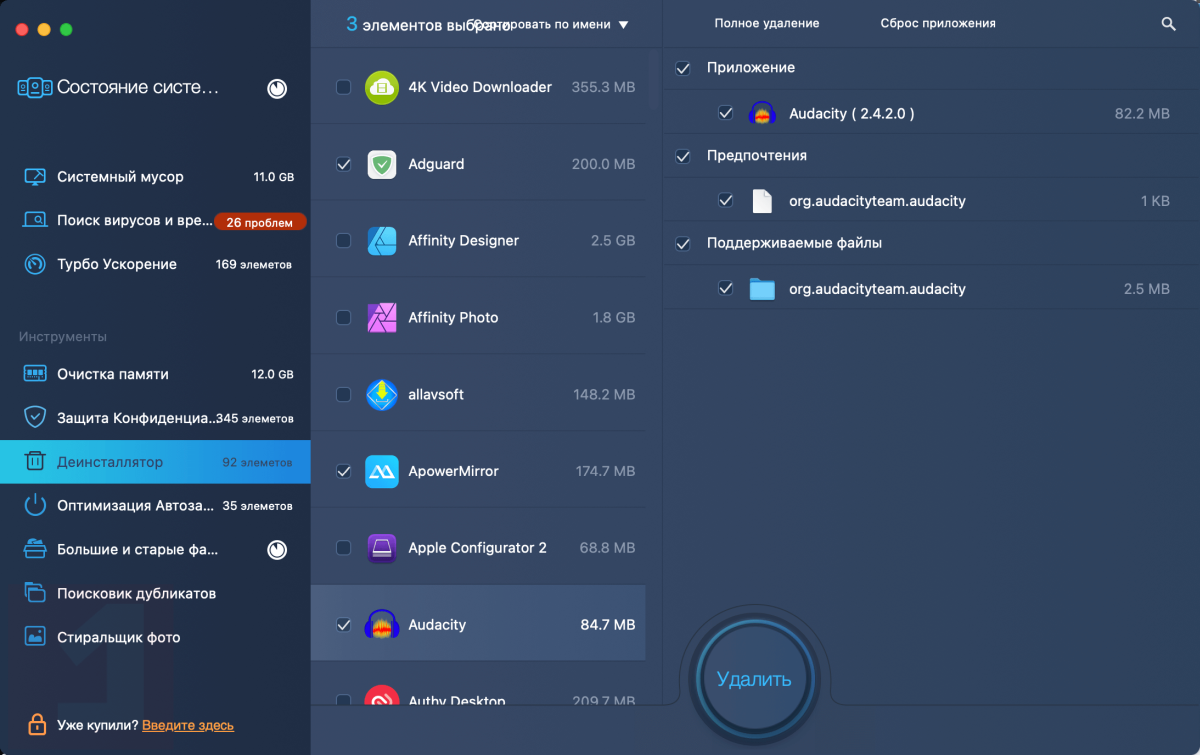1200x755 pixels.
Task: Click the padlock icon near purchase prompt
Action: [x=37, y=723]
